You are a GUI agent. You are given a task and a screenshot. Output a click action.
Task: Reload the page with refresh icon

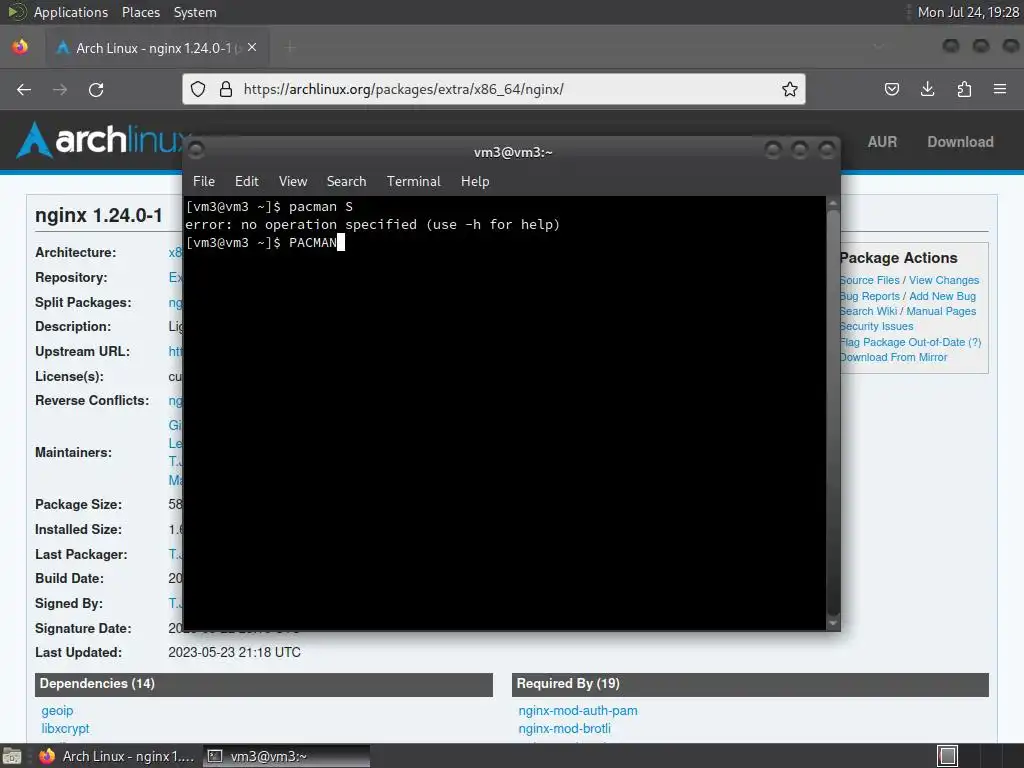pos(96,89)
